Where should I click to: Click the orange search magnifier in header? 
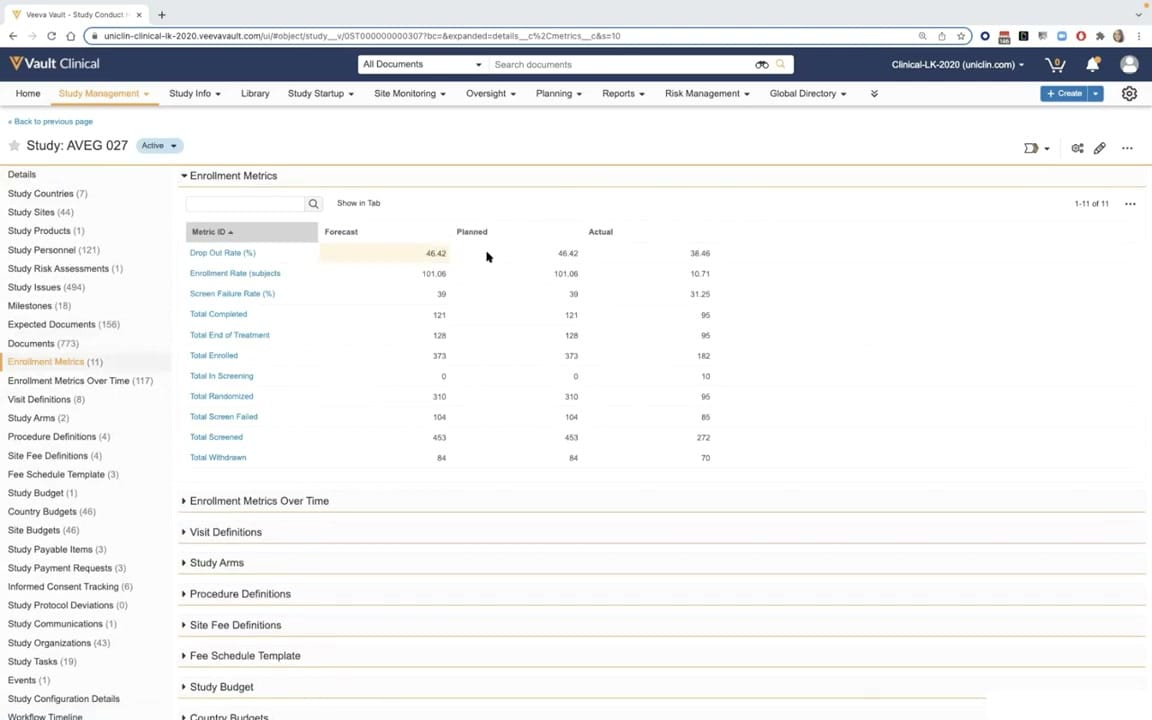(x=780, y=64)
